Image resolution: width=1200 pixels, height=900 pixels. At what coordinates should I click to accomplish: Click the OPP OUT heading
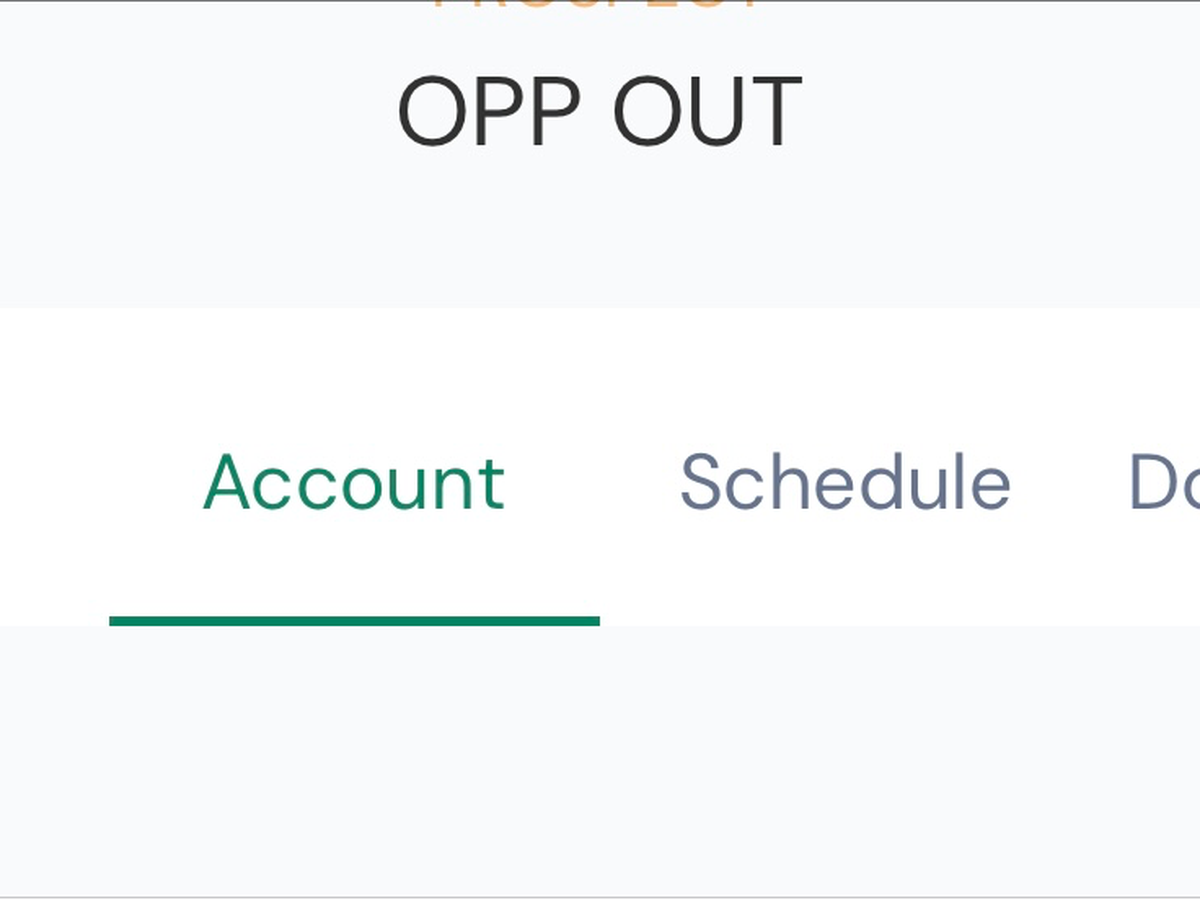point(599,112)
